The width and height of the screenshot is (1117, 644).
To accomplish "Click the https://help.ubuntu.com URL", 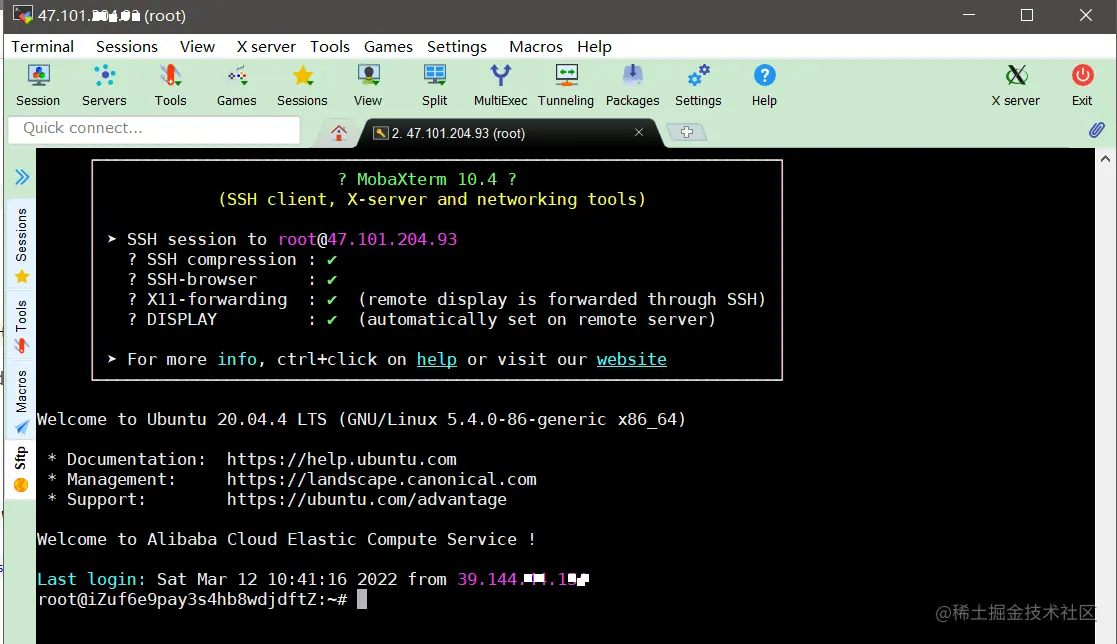I will (342, 459).
